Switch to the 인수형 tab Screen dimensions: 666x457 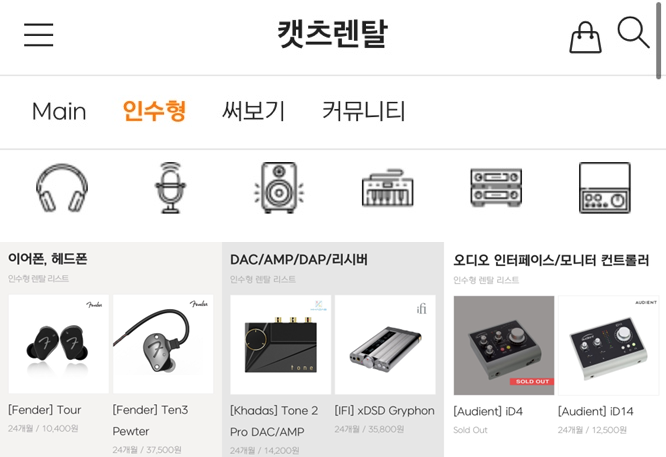[154, 111]
